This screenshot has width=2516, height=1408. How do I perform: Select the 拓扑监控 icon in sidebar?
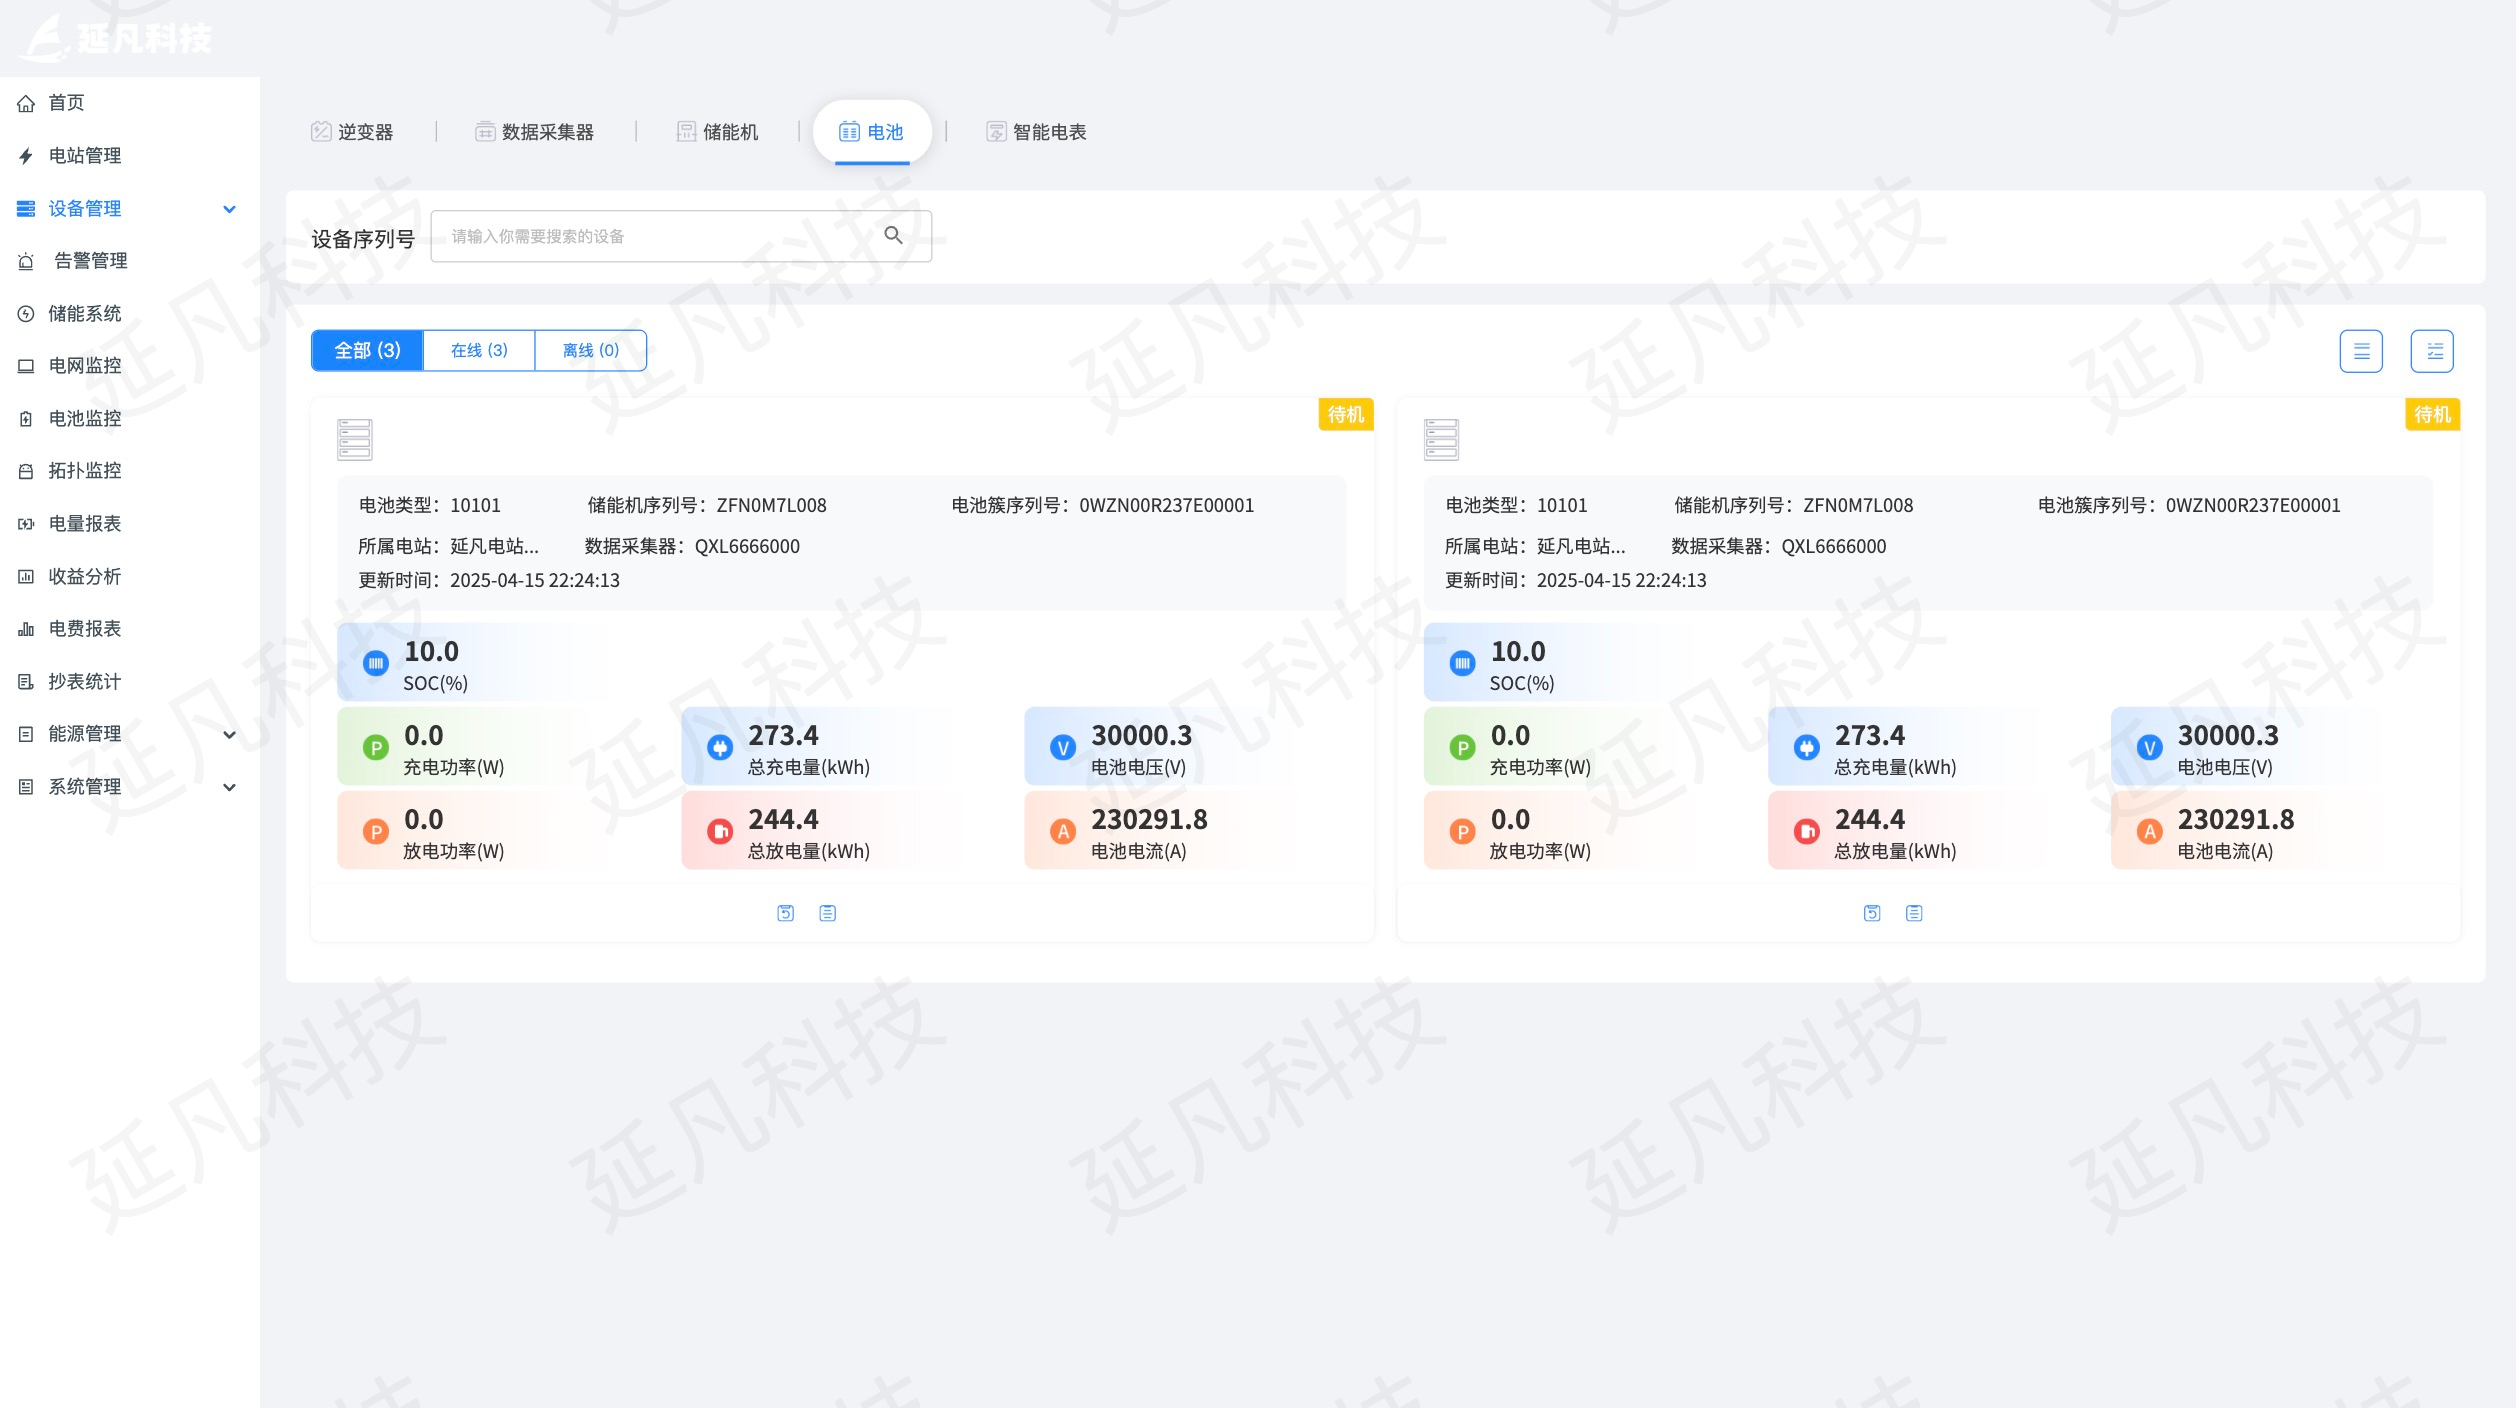27,471
